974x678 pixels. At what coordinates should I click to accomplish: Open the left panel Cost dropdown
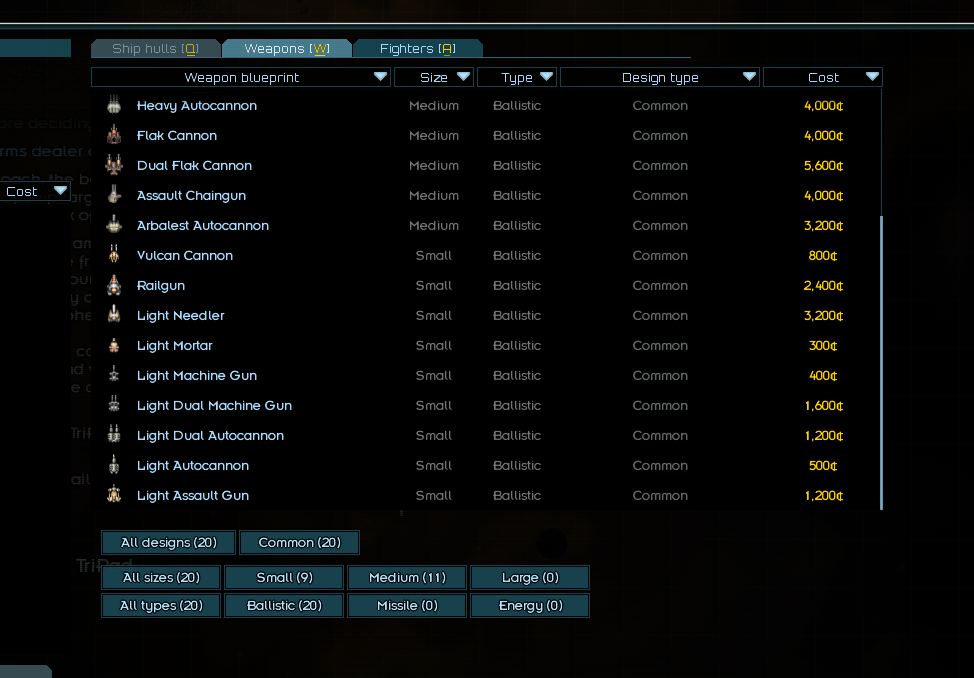tap(35, 191)
